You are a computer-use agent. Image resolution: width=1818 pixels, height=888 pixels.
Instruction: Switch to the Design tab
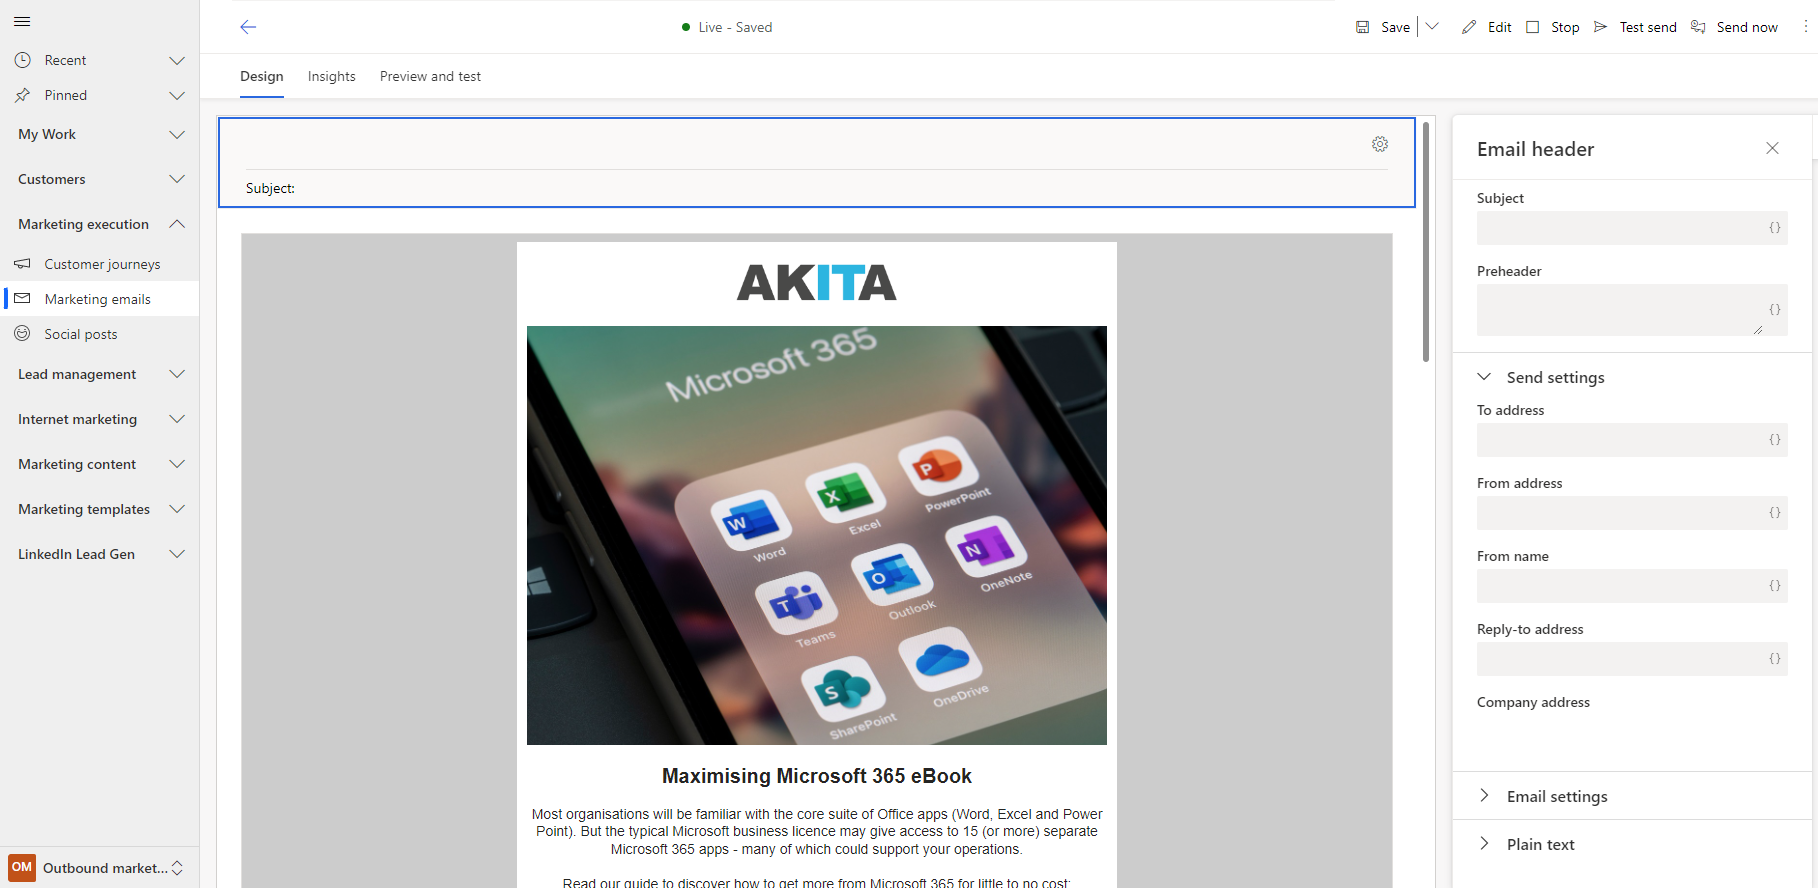pyautogui.click(x=262, y=76)
